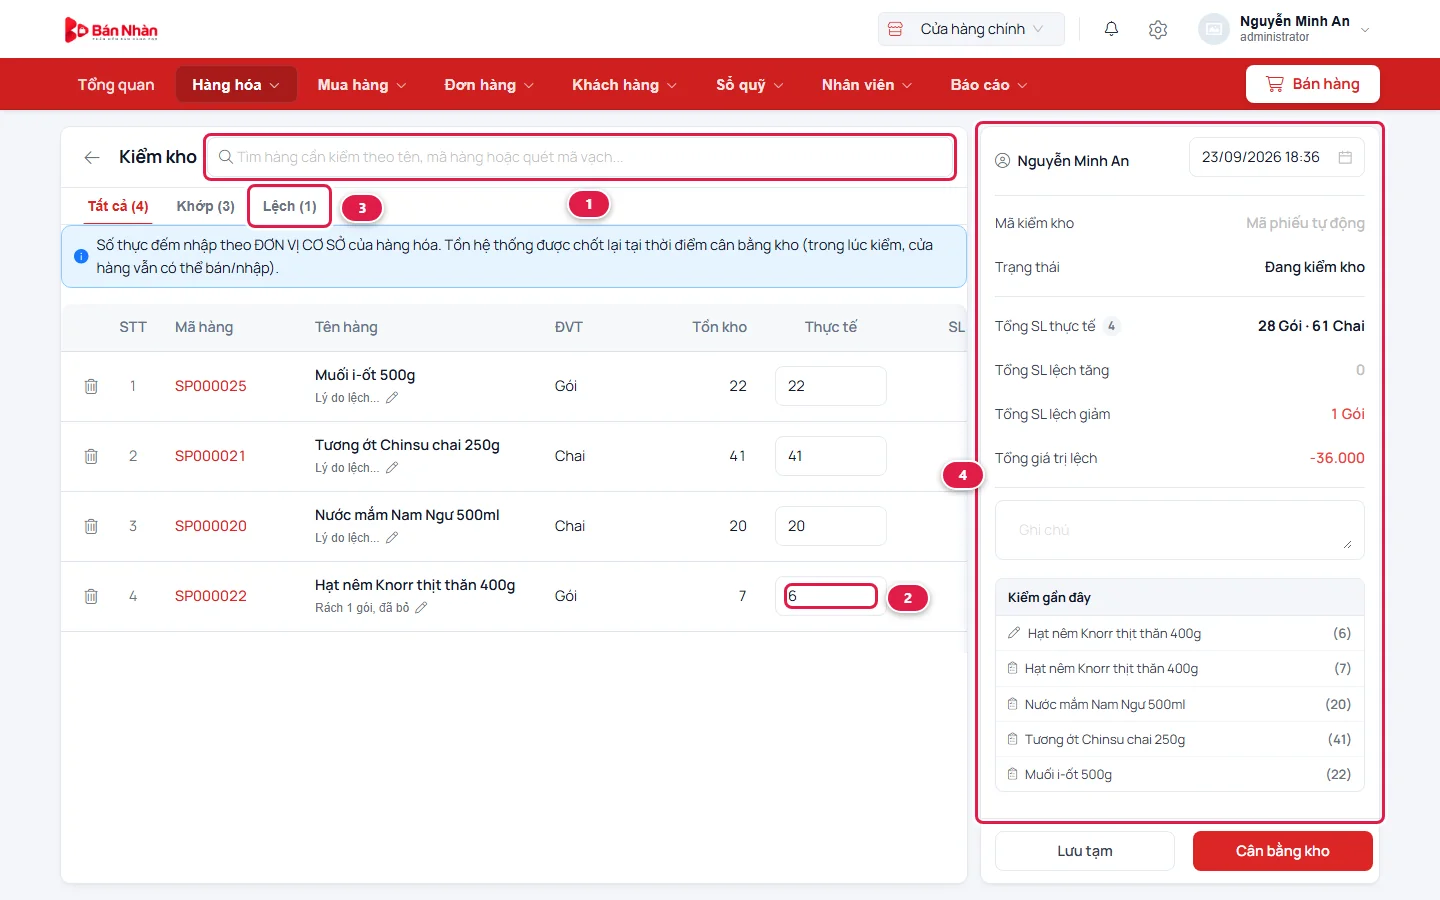
Task: Expand the Đơn hàng menu
Action: (489, 85)
